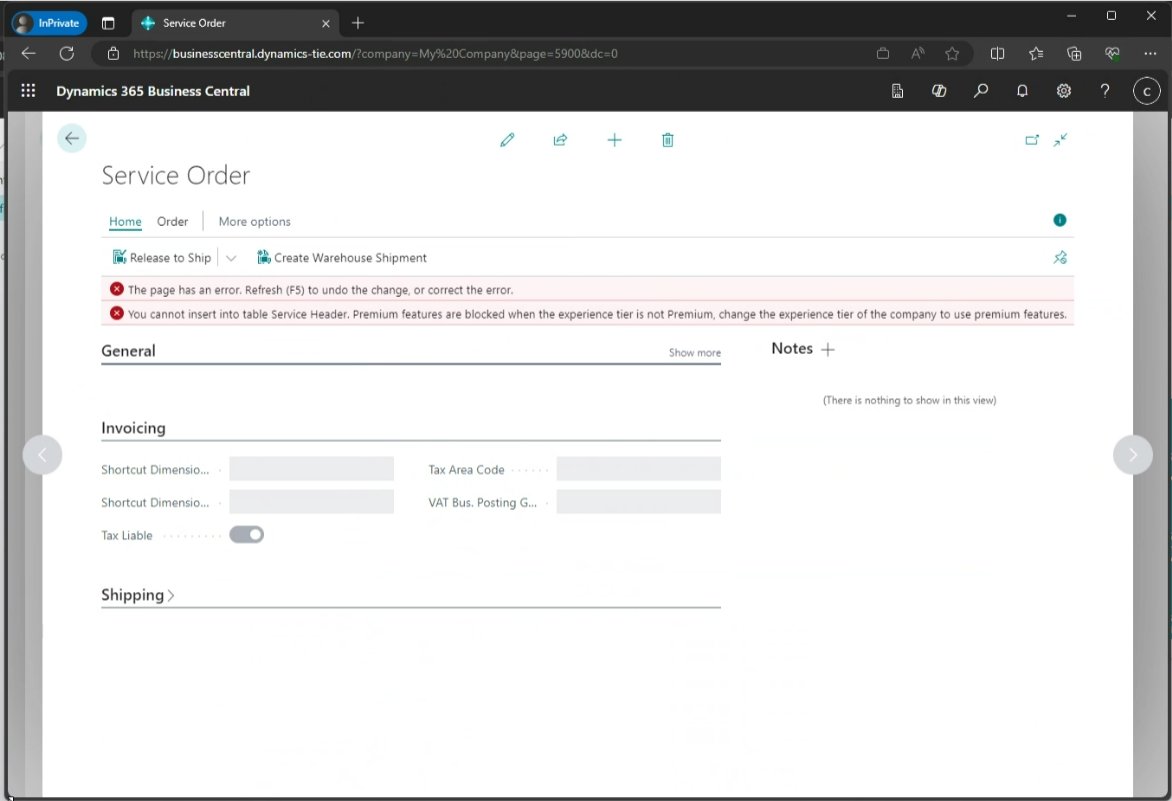The image size is (1172, 801).
Task: Click the VAT Bus. Posting Group field
Action: tap(638, 501)
